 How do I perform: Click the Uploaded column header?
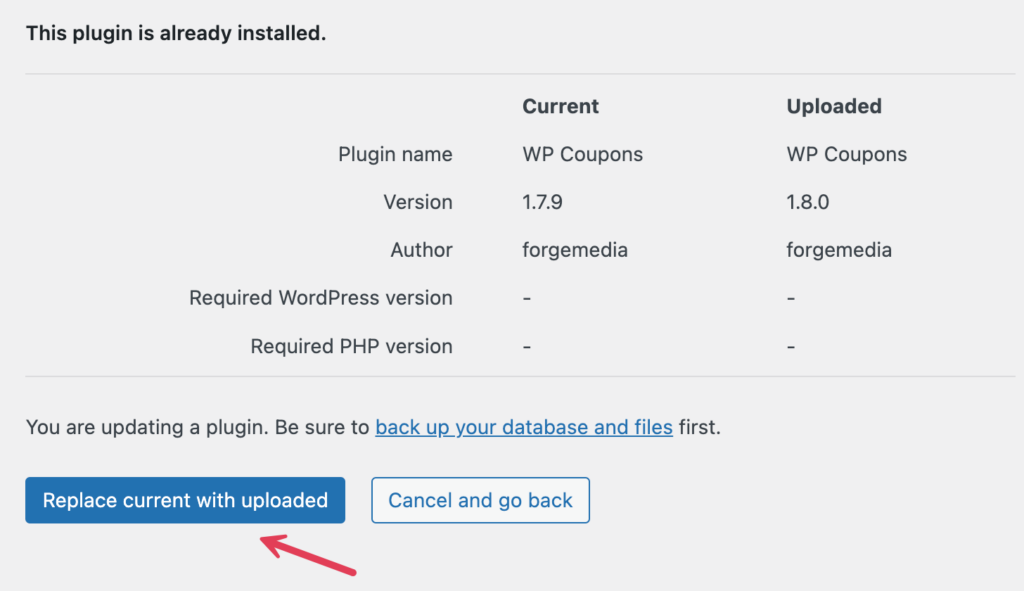[x=834, y=106]
